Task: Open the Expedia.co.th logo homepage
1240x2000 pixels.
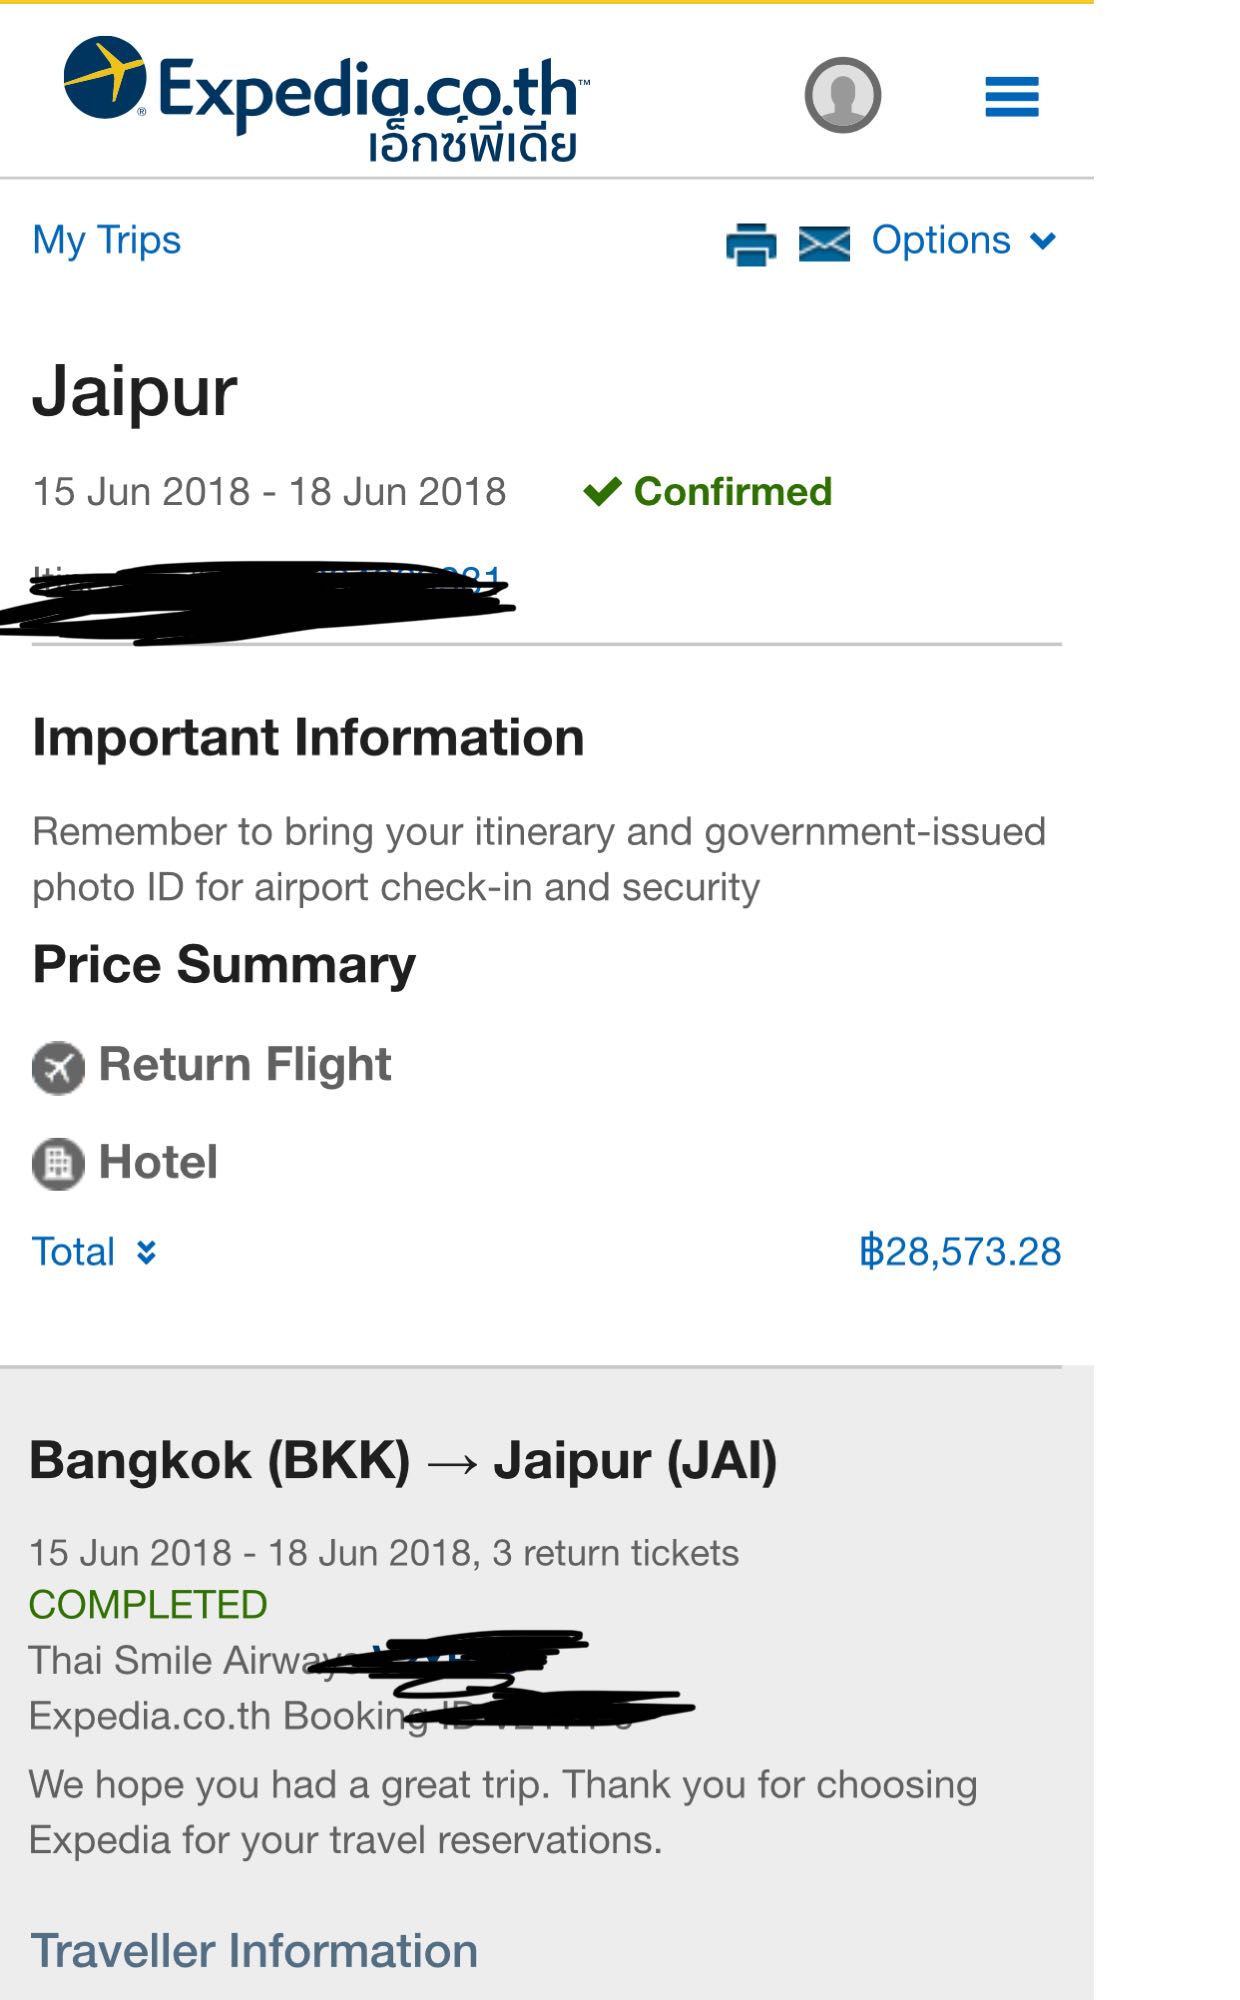Action: click(x=326, y=99)
